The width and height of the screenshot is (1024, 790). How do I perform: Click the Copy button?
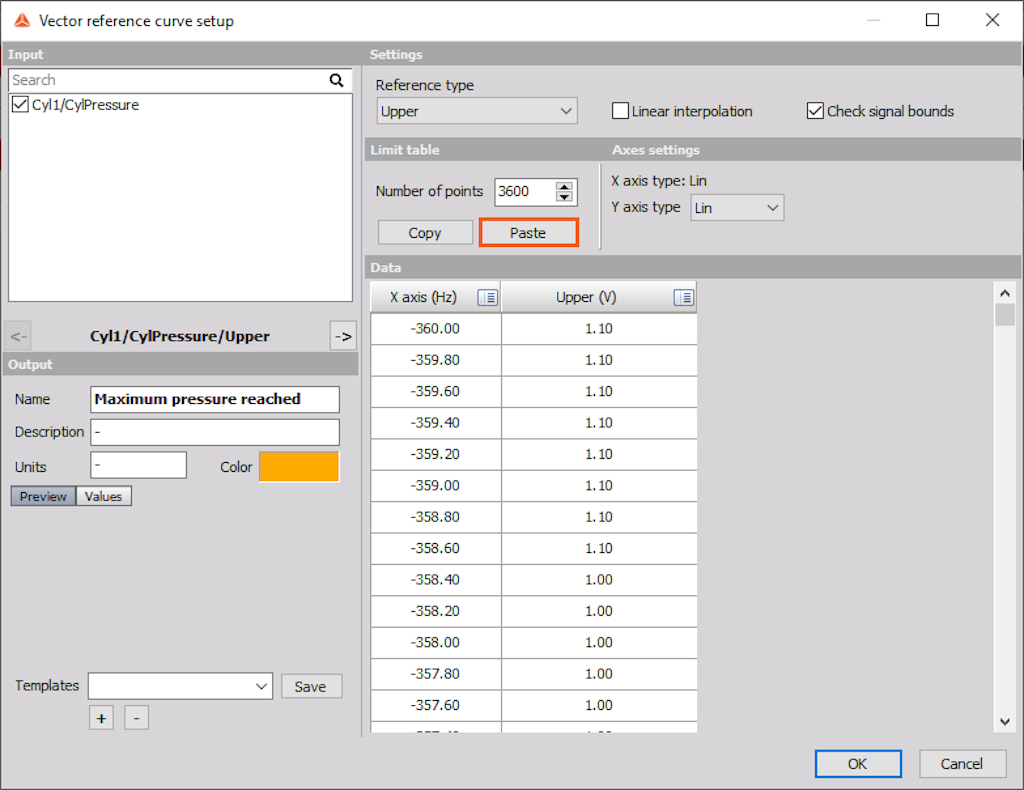click(x=425, y=233)
